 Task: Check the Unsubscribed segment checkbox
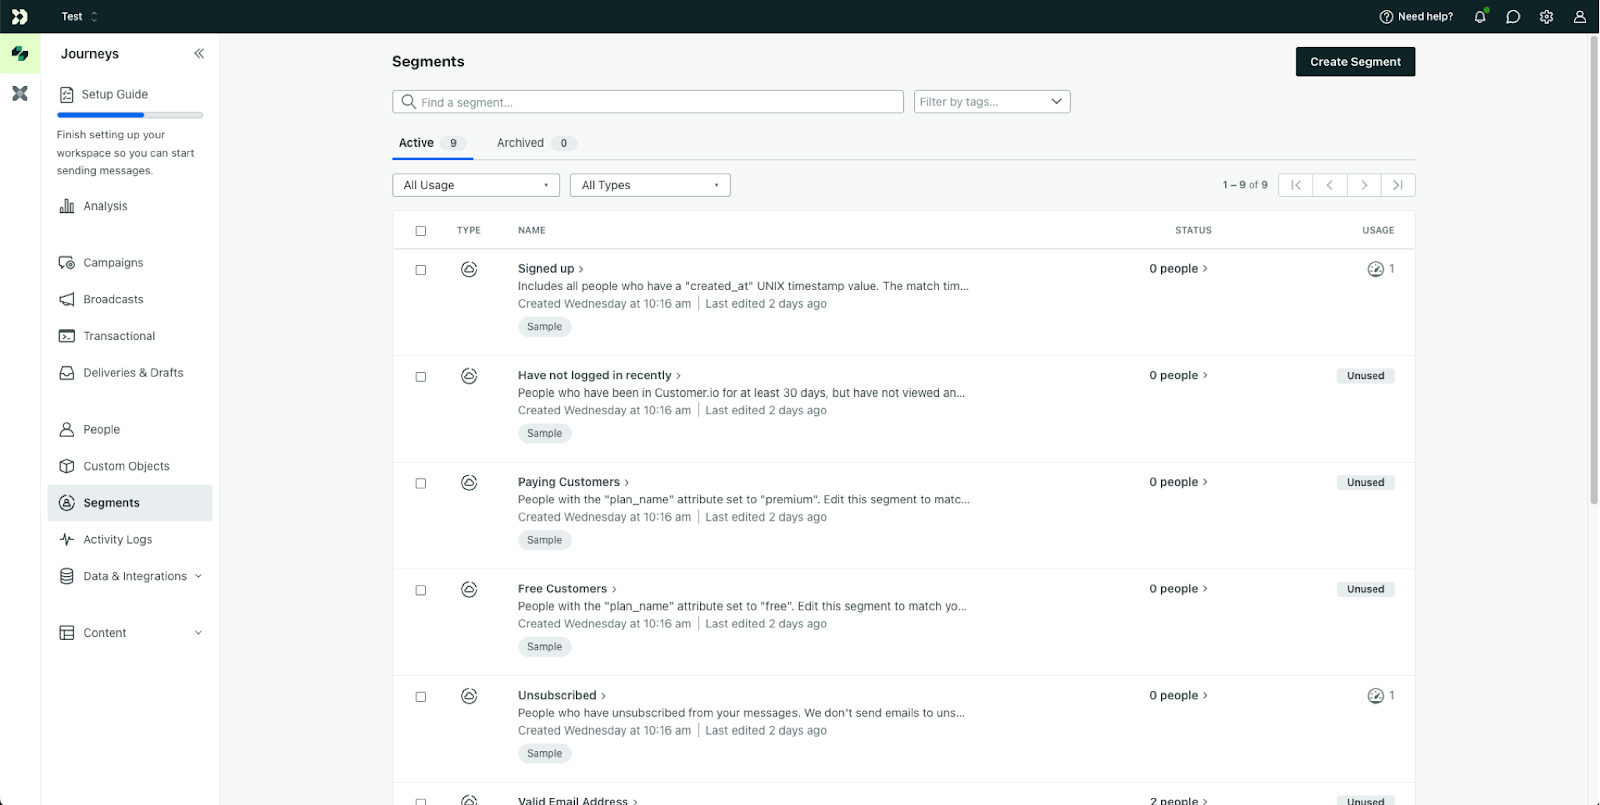421,697
